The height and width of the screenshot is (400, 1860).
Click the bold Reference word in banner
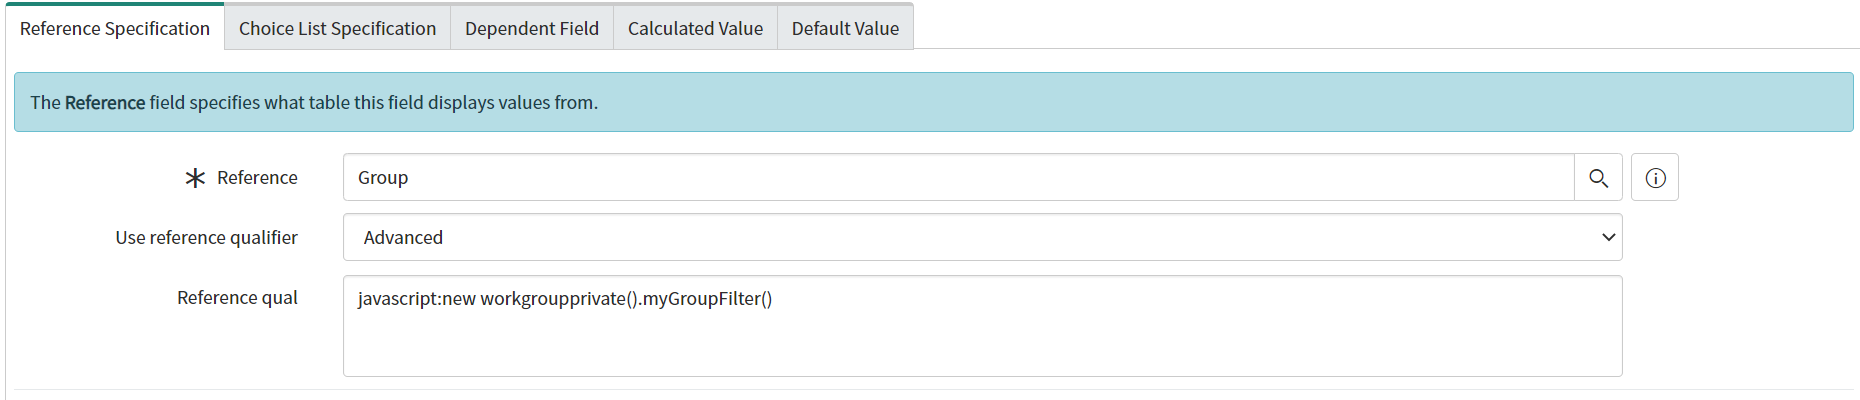(105, 102)
